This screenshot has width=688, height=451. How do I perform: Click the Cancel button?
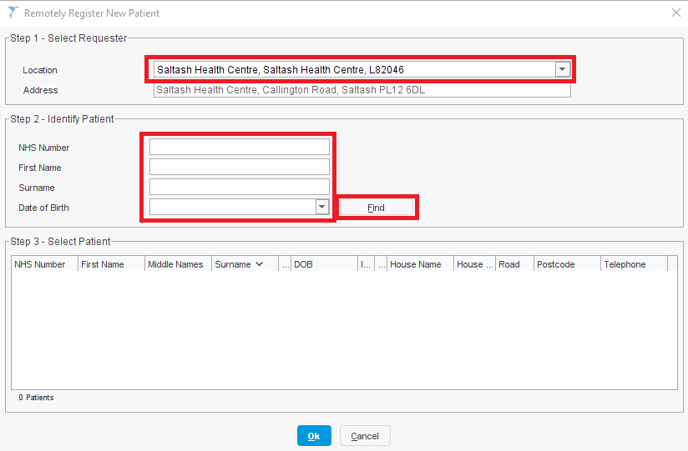pos(365,436)
